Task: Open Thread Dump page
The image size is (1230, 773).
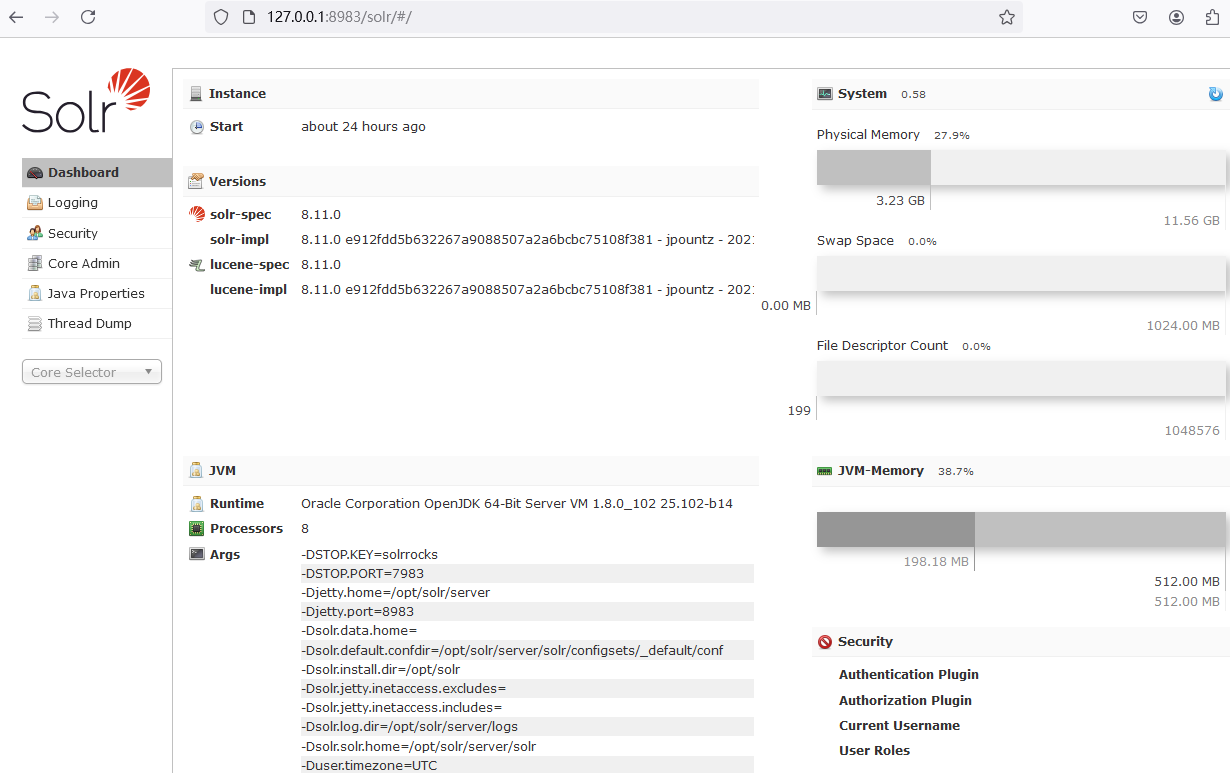Action: click(90, 324)
